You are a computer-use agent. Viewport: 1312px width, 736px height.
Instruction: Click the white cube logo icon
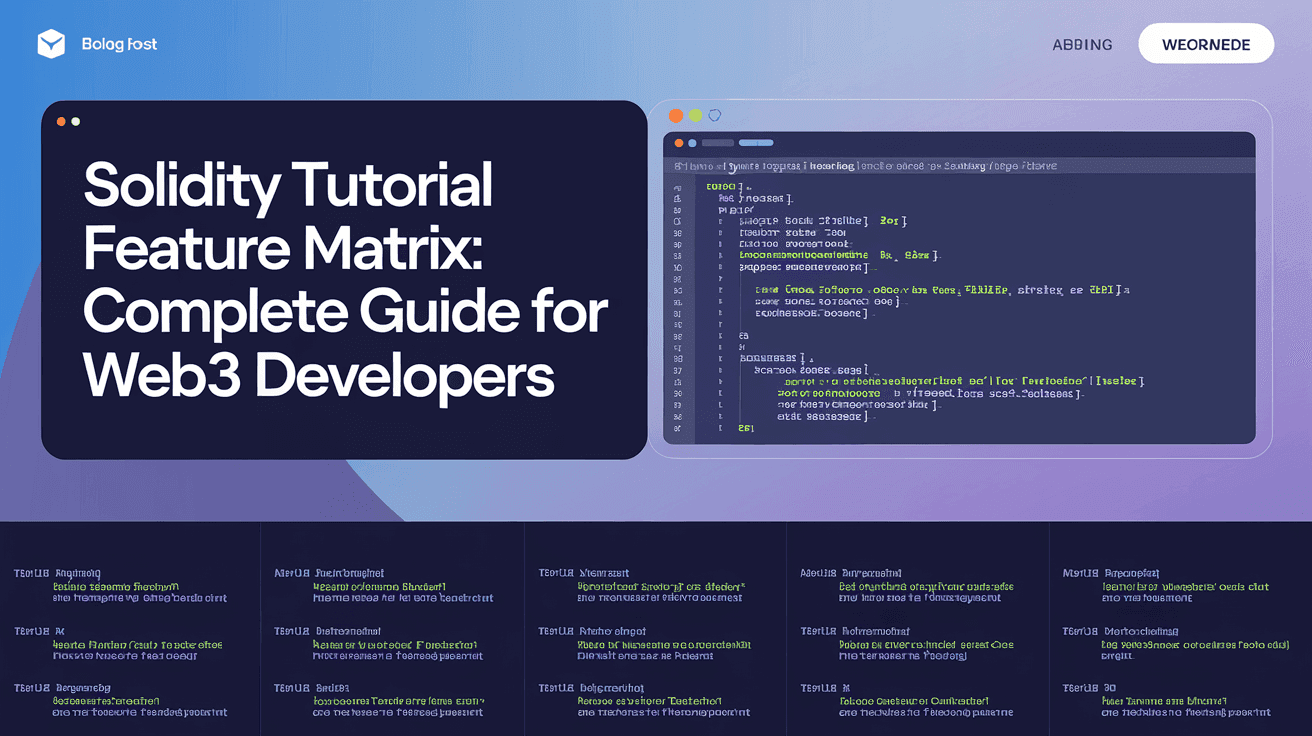pyautogui.click(x=51, y=44)
